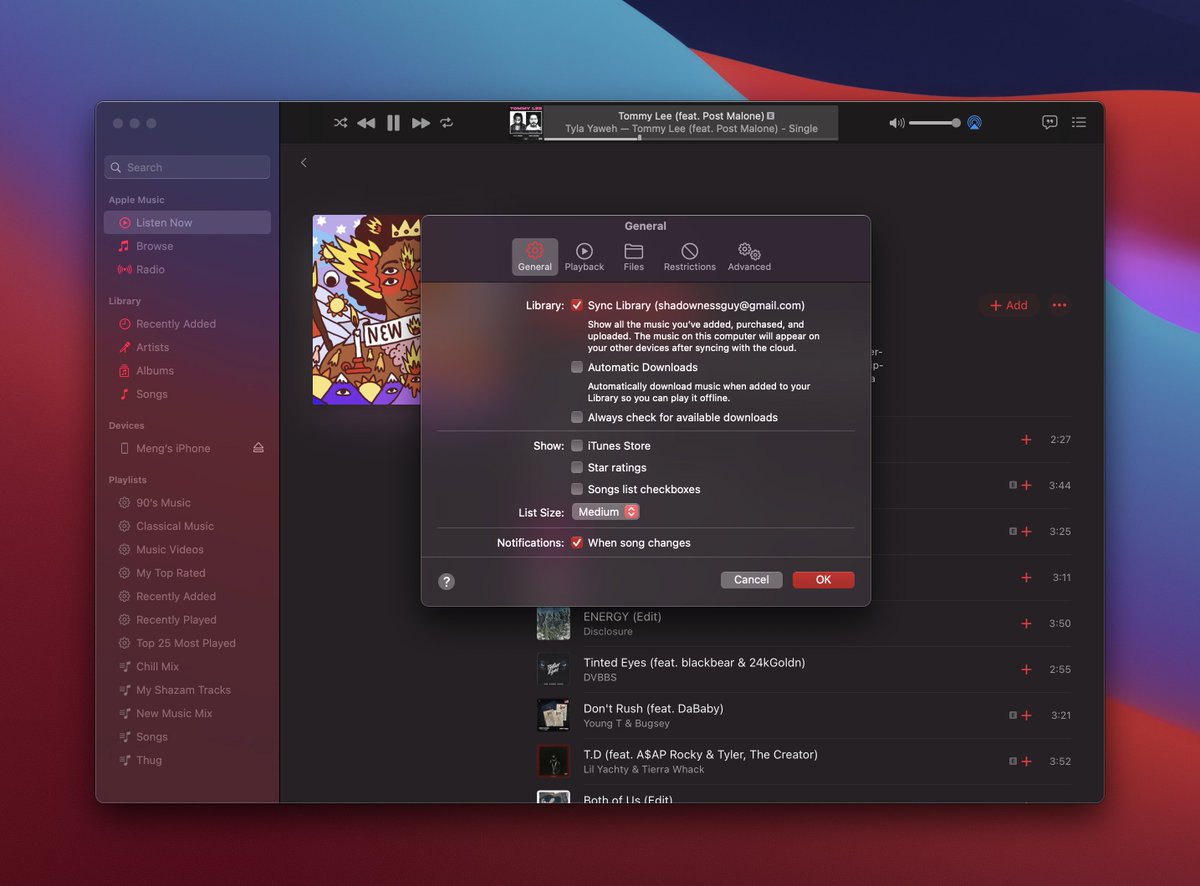Switch to the Playback preferences tab

coord(584,256)
